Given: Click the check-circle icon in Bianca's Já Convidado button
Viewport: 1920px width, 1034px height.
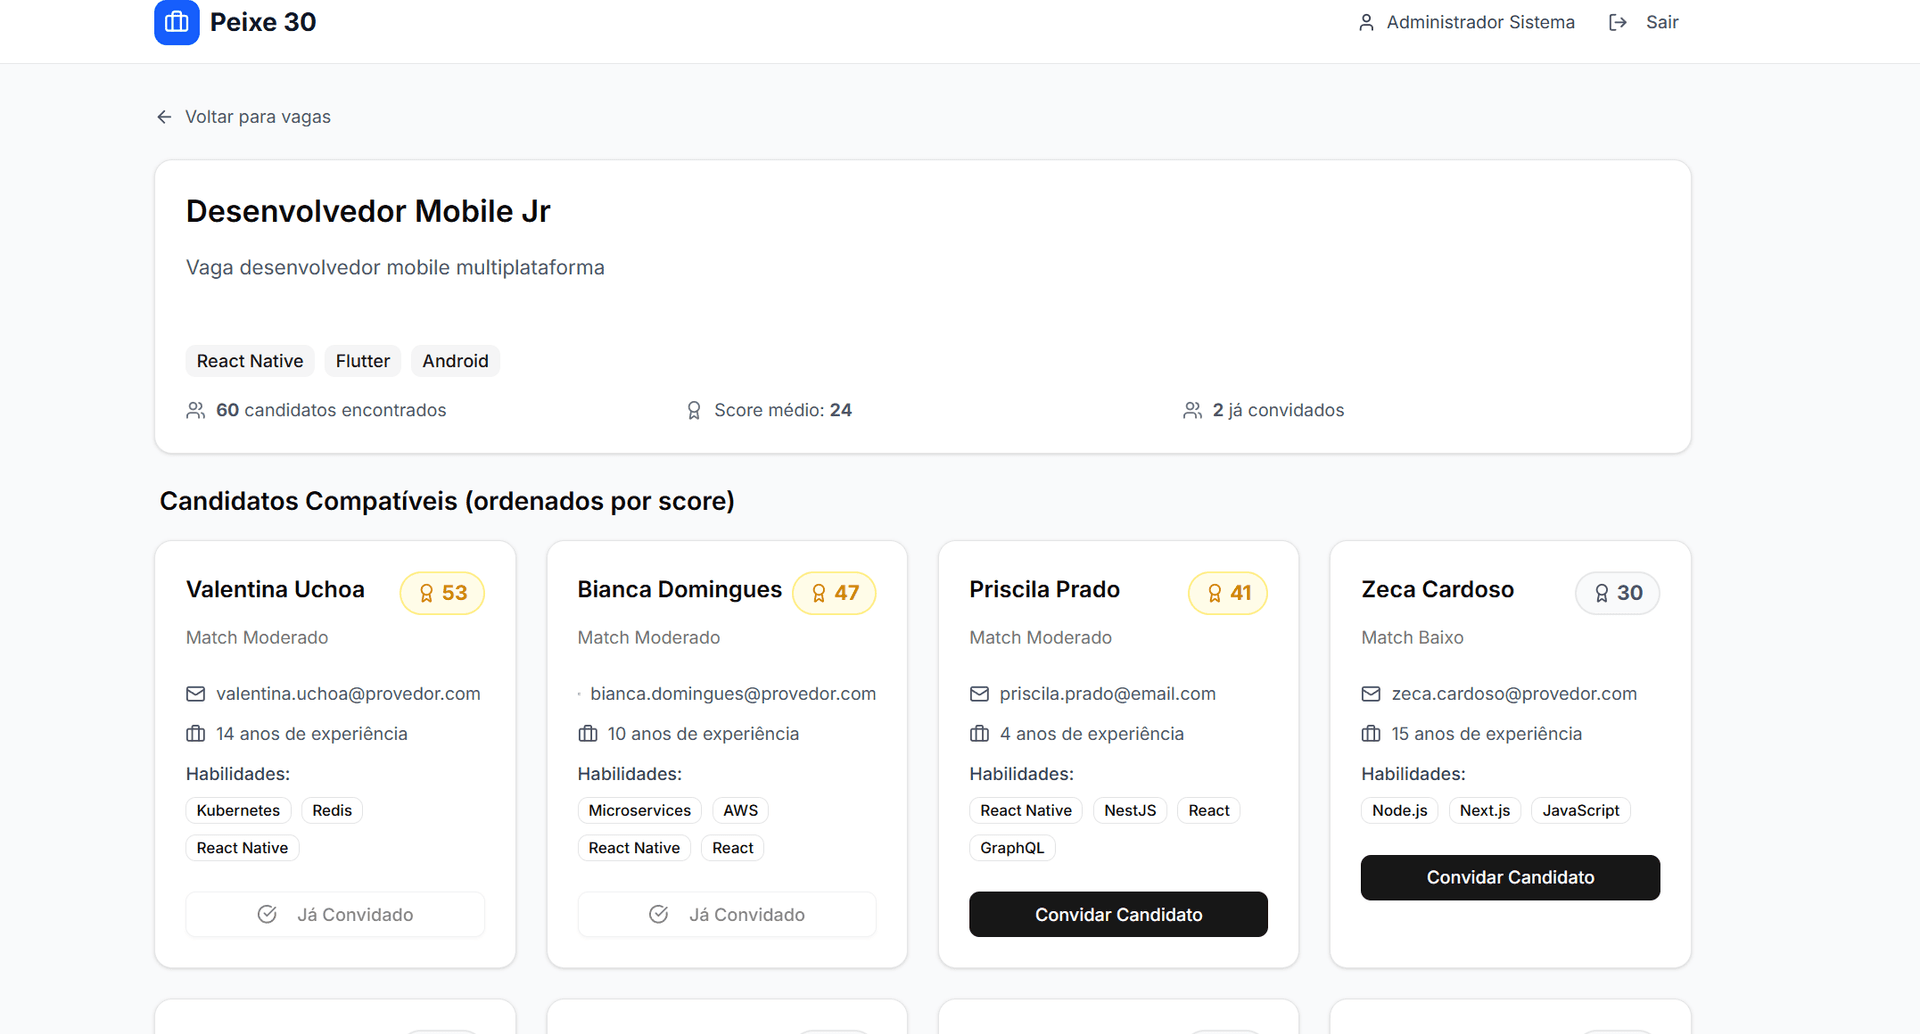Looking at the screenshot, I should click(659, 914).
